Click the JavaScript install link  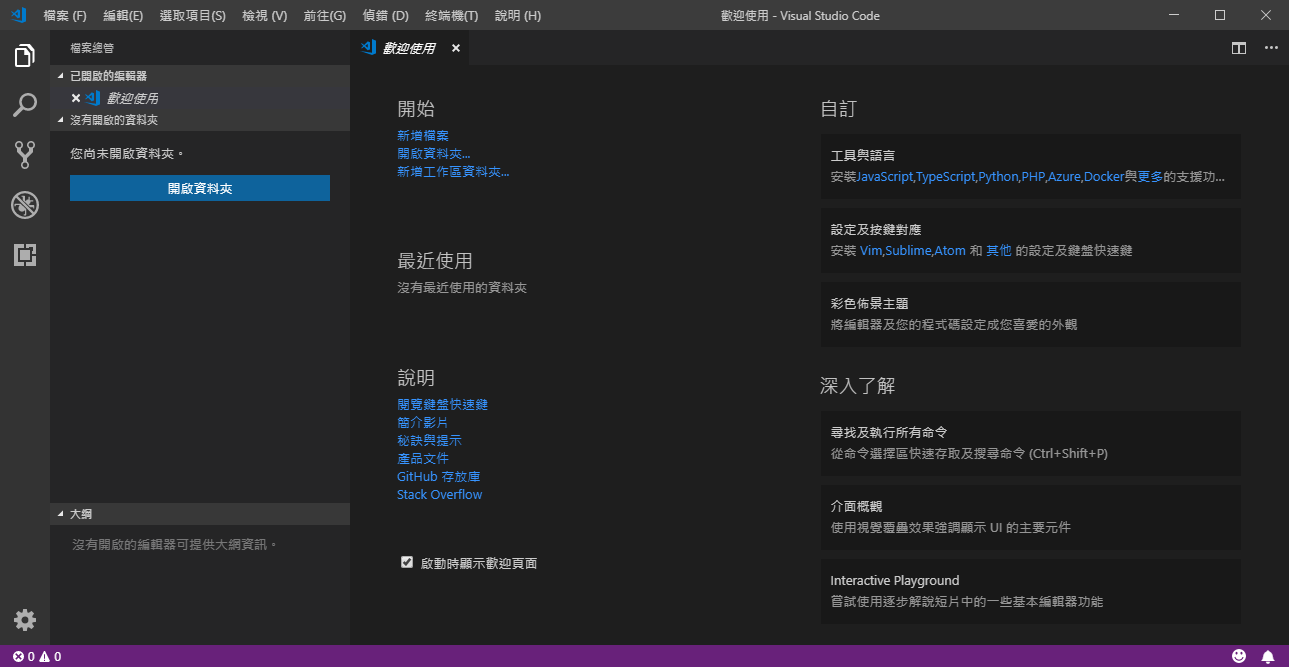click(885, 177)
